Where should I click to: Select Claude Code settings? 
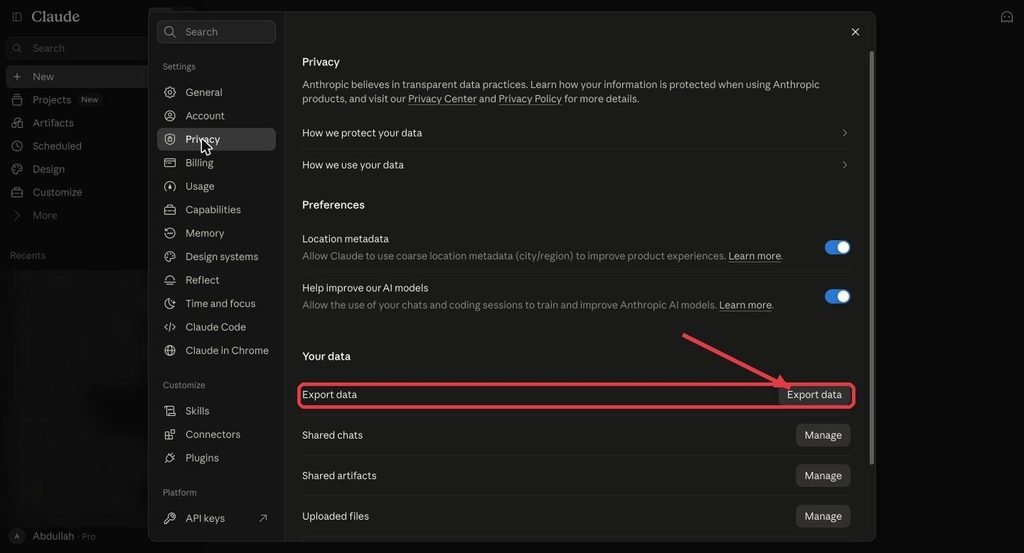[x=216, y=327]
